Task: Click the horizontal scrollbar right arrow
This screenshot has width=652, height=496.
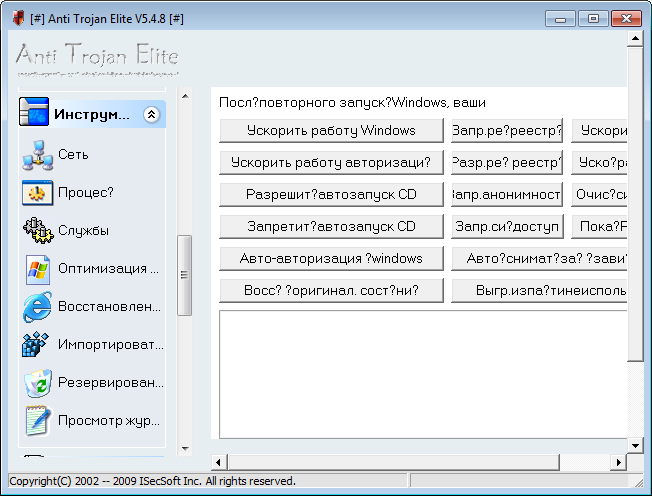Action: [x=619, y=462]
